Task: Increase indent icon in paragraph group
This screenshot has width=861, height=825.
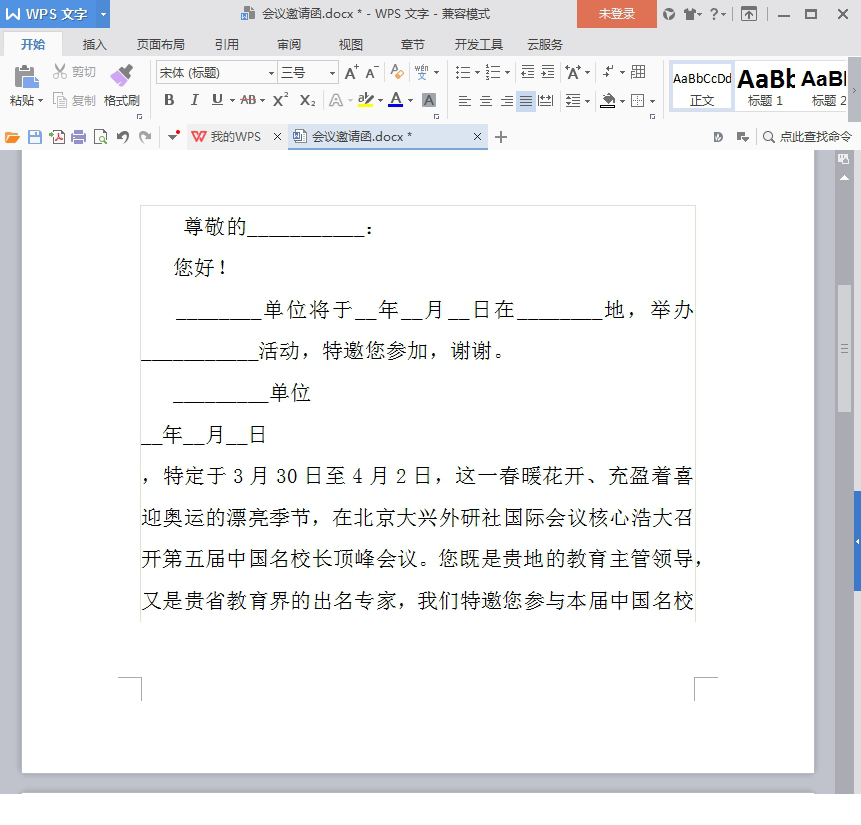Action: tap(547, 72)
